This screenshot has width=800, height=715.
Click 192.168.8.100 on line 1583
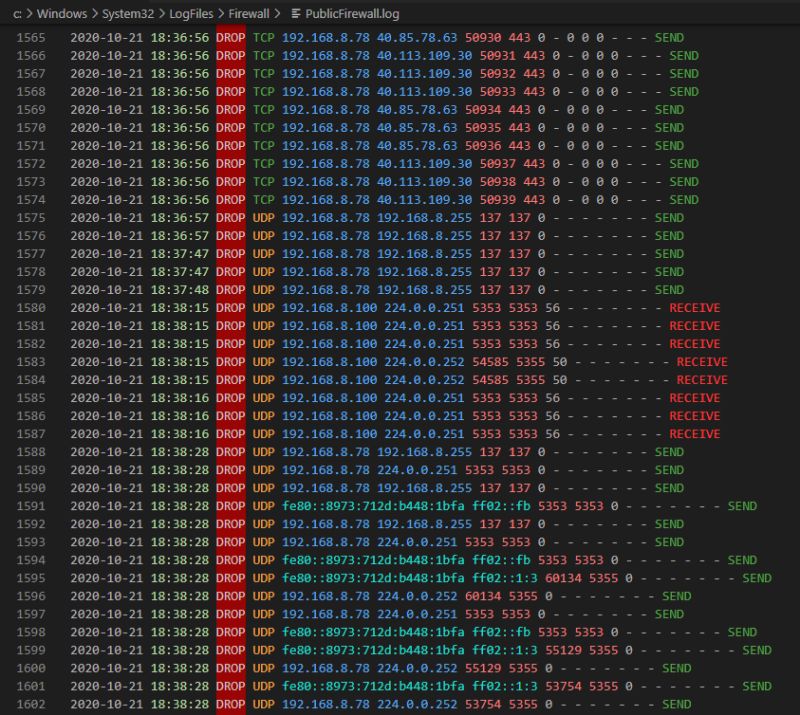point(330,362)
